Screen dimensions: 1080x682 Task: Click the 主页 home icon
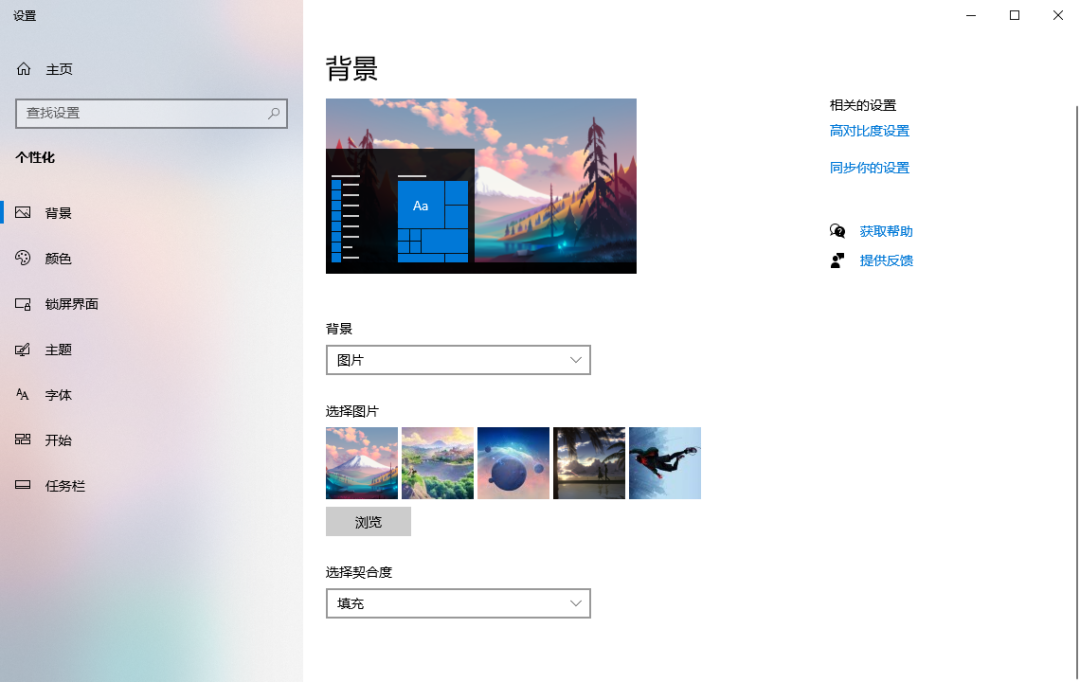click(22, 68)
